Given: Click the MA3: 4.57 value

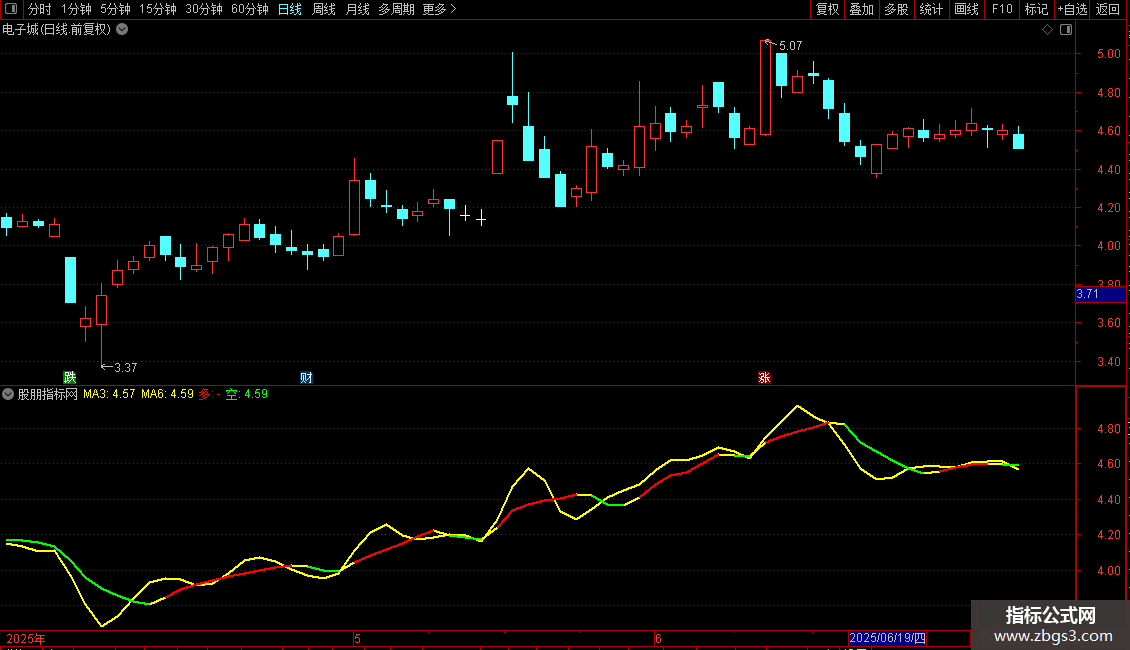Looking at the screenshot, I should coord(109,394).
